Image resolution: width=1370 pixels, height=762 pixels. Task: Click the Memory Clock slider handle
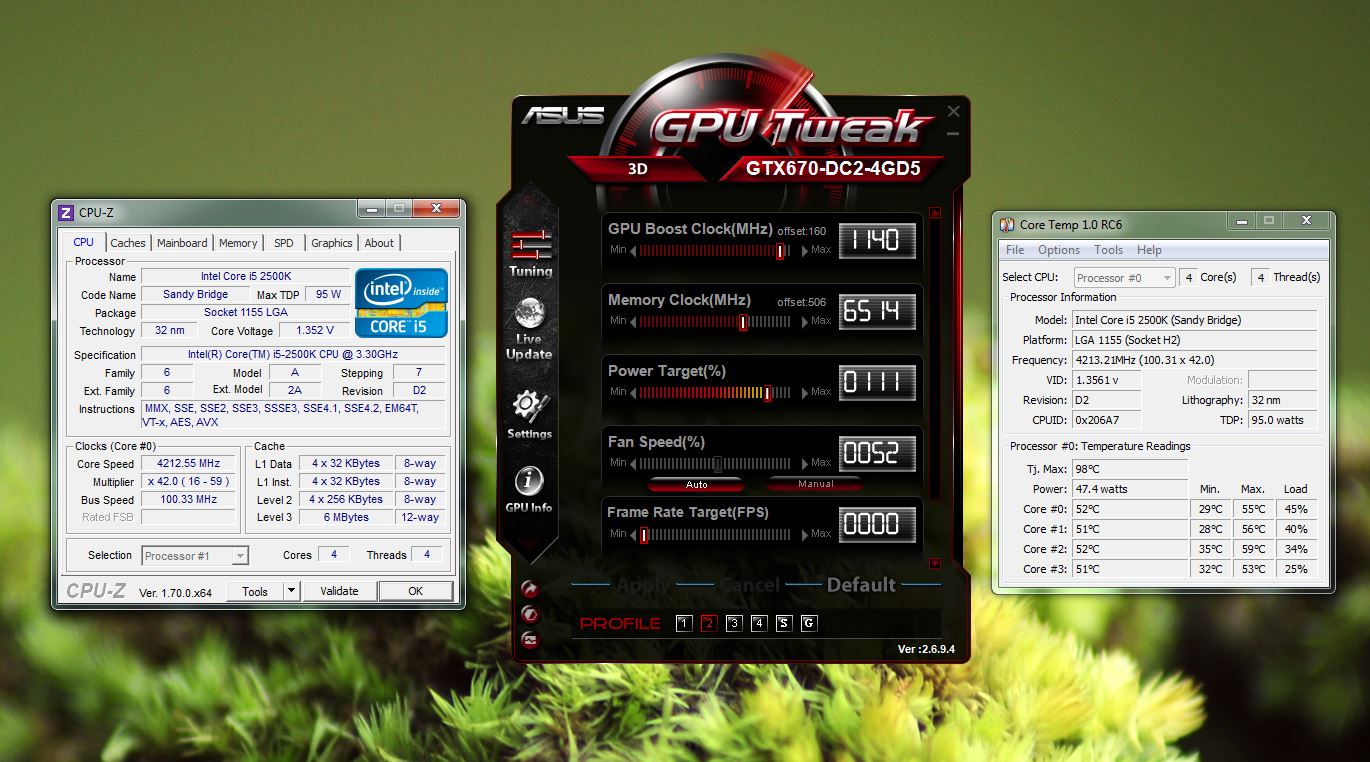[x=743, y=321]
